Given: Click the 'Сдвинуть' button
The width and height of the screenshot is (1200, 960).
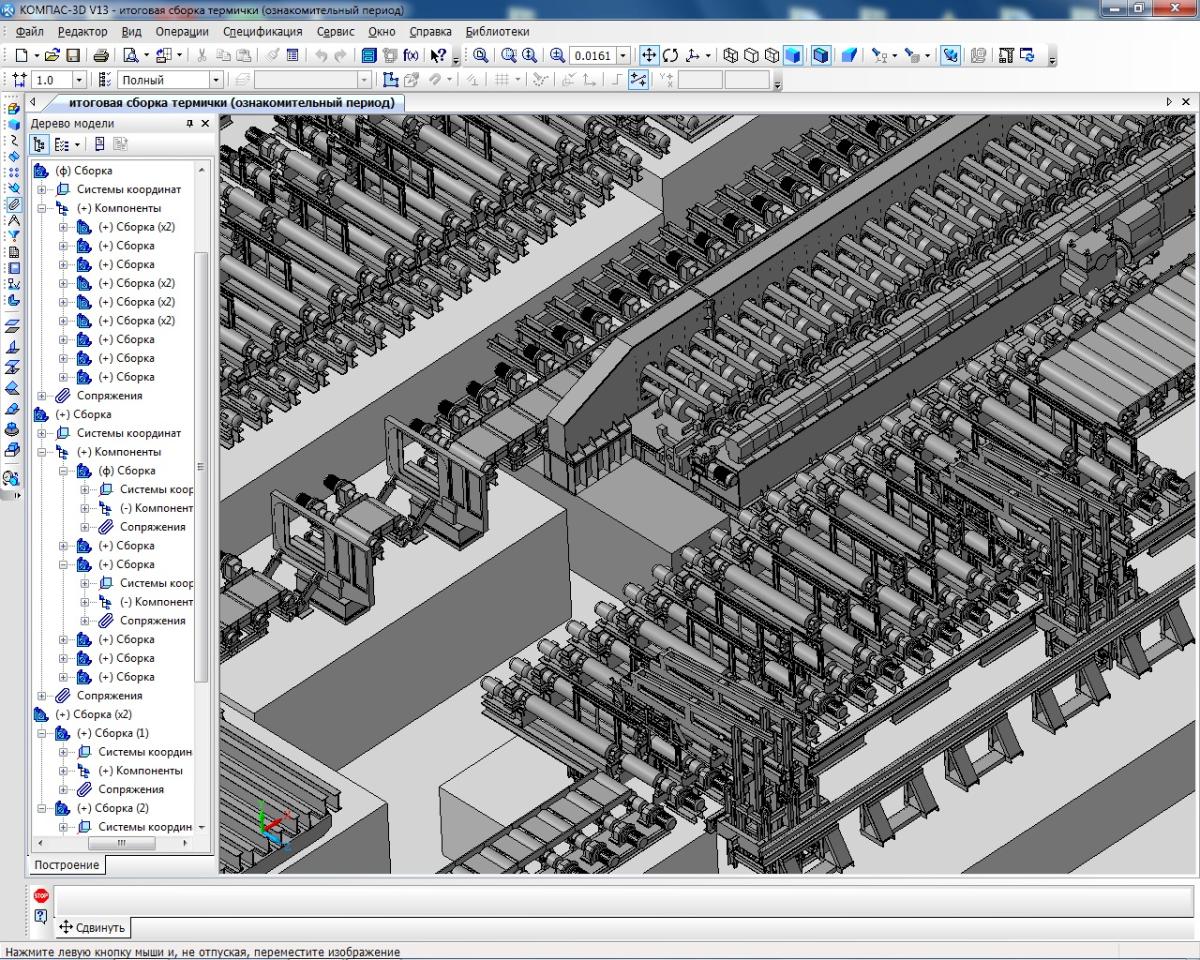Looking at the screenshot, I should (92, 928).
